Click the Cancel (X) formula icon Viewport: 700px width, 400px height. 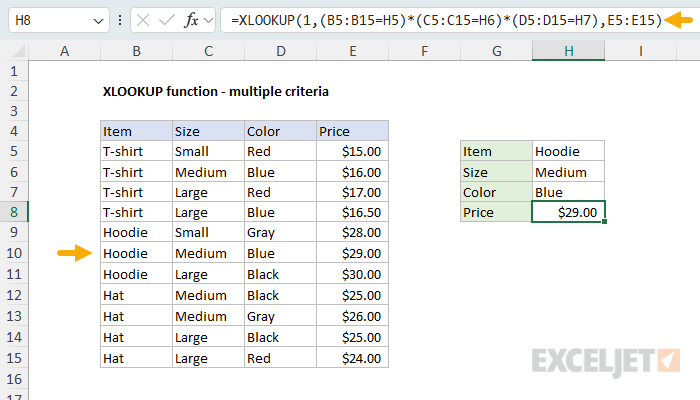(143, 20)
